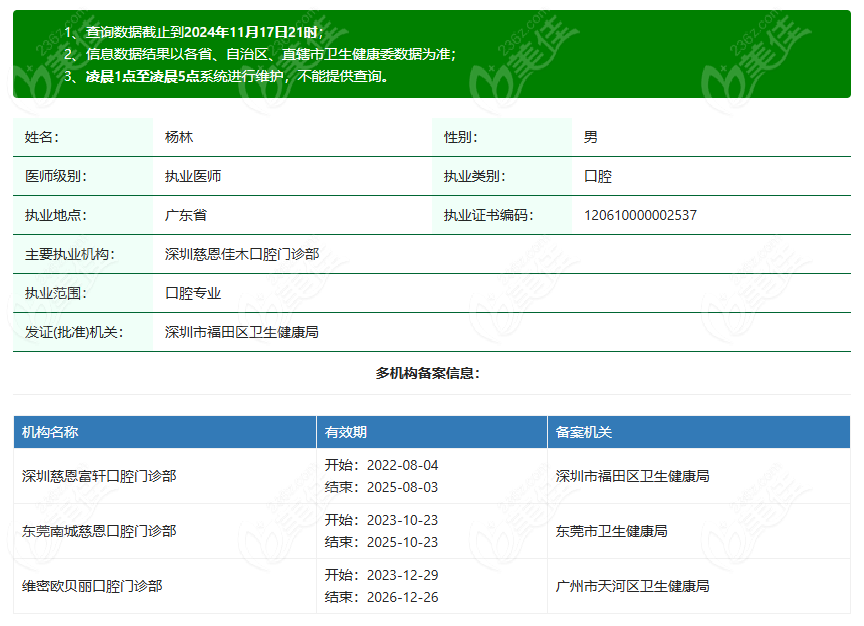864x626 pixels.
Task: Click 深圳慈恩富轩口腔门诊部 in the table
Action: (x=99, y=476)
